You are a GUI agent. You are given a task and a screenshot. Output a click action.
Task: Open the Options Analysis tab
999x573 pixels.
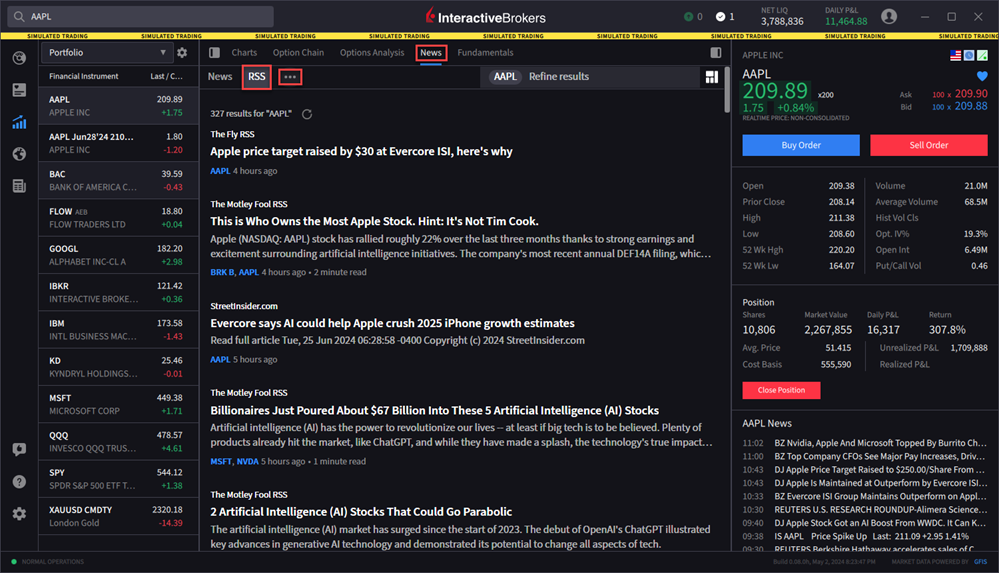point(372,52)
